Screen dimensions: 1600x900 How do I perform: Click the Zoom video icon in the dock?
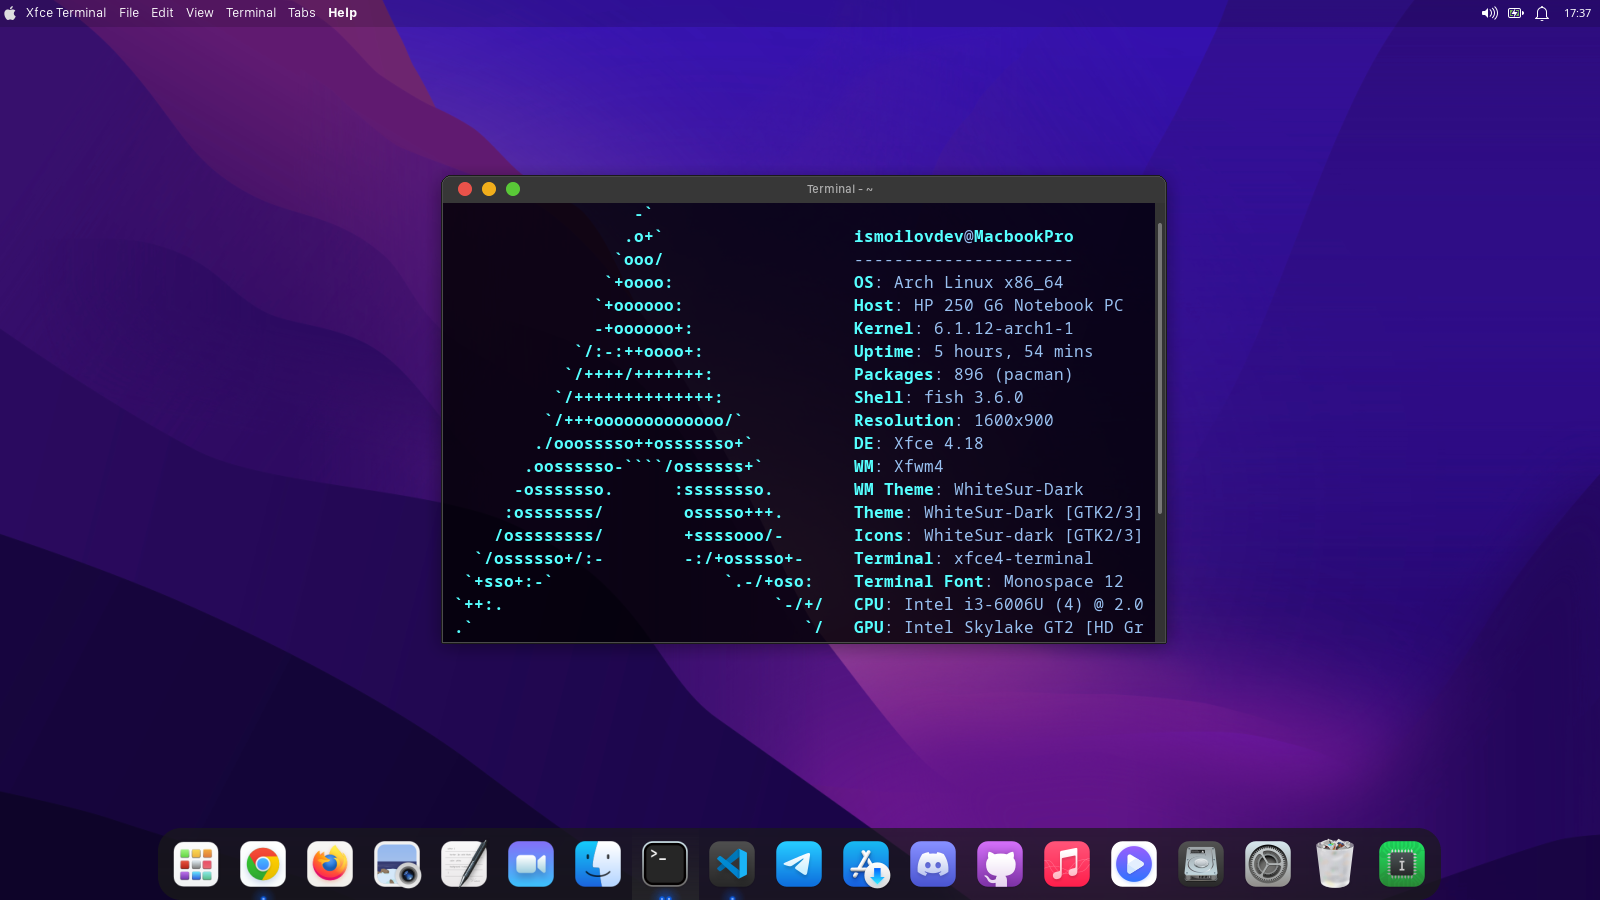(x=531, y=864)
